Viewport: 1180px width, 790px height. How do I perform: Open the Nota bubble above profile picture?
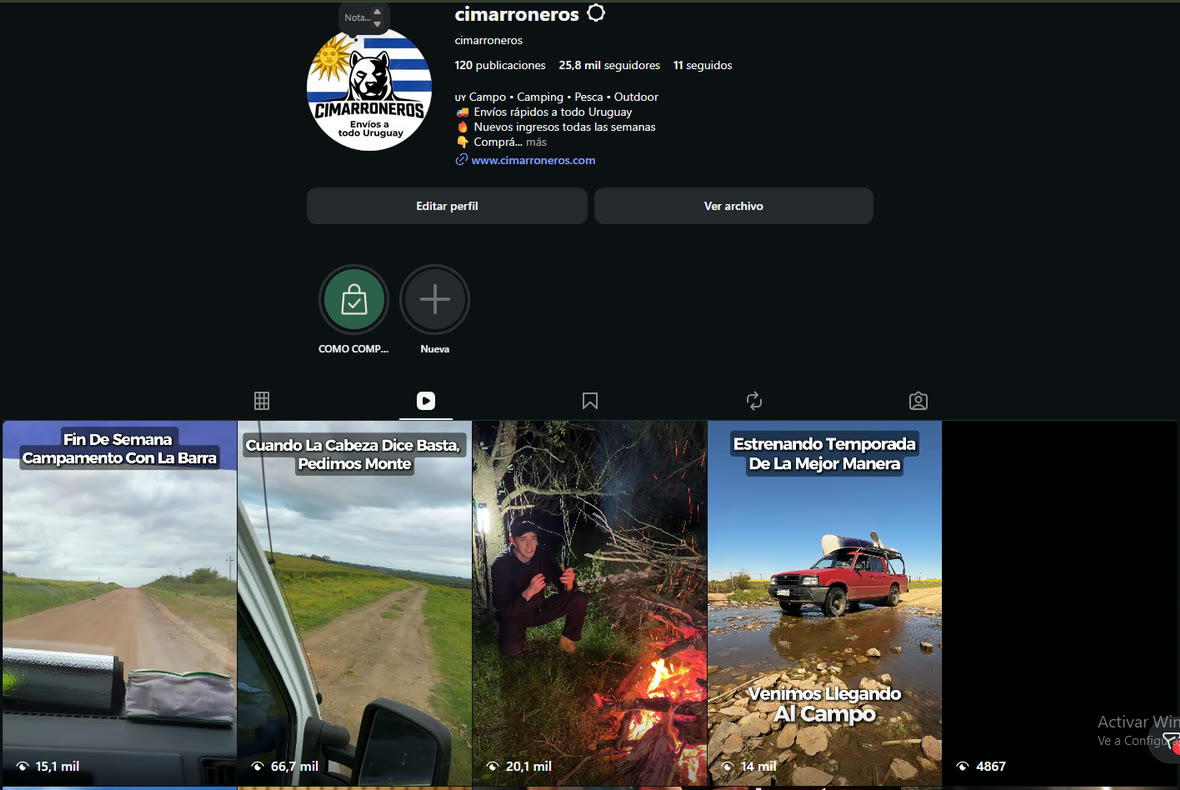[363, 17]
